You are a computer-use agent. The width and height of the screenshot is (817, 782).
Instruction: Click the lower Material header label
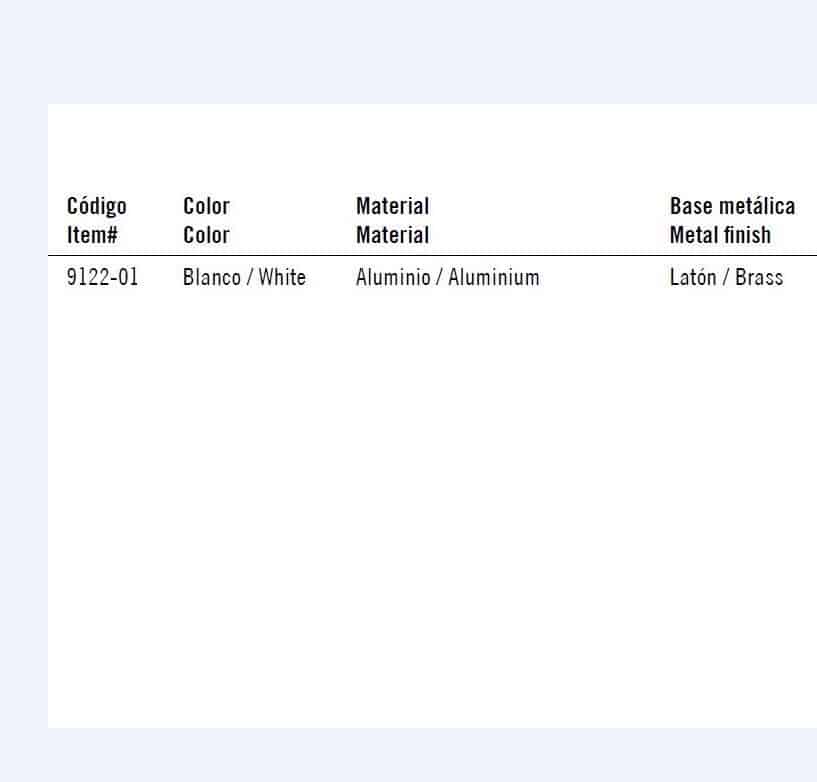[x=393, y=235]
